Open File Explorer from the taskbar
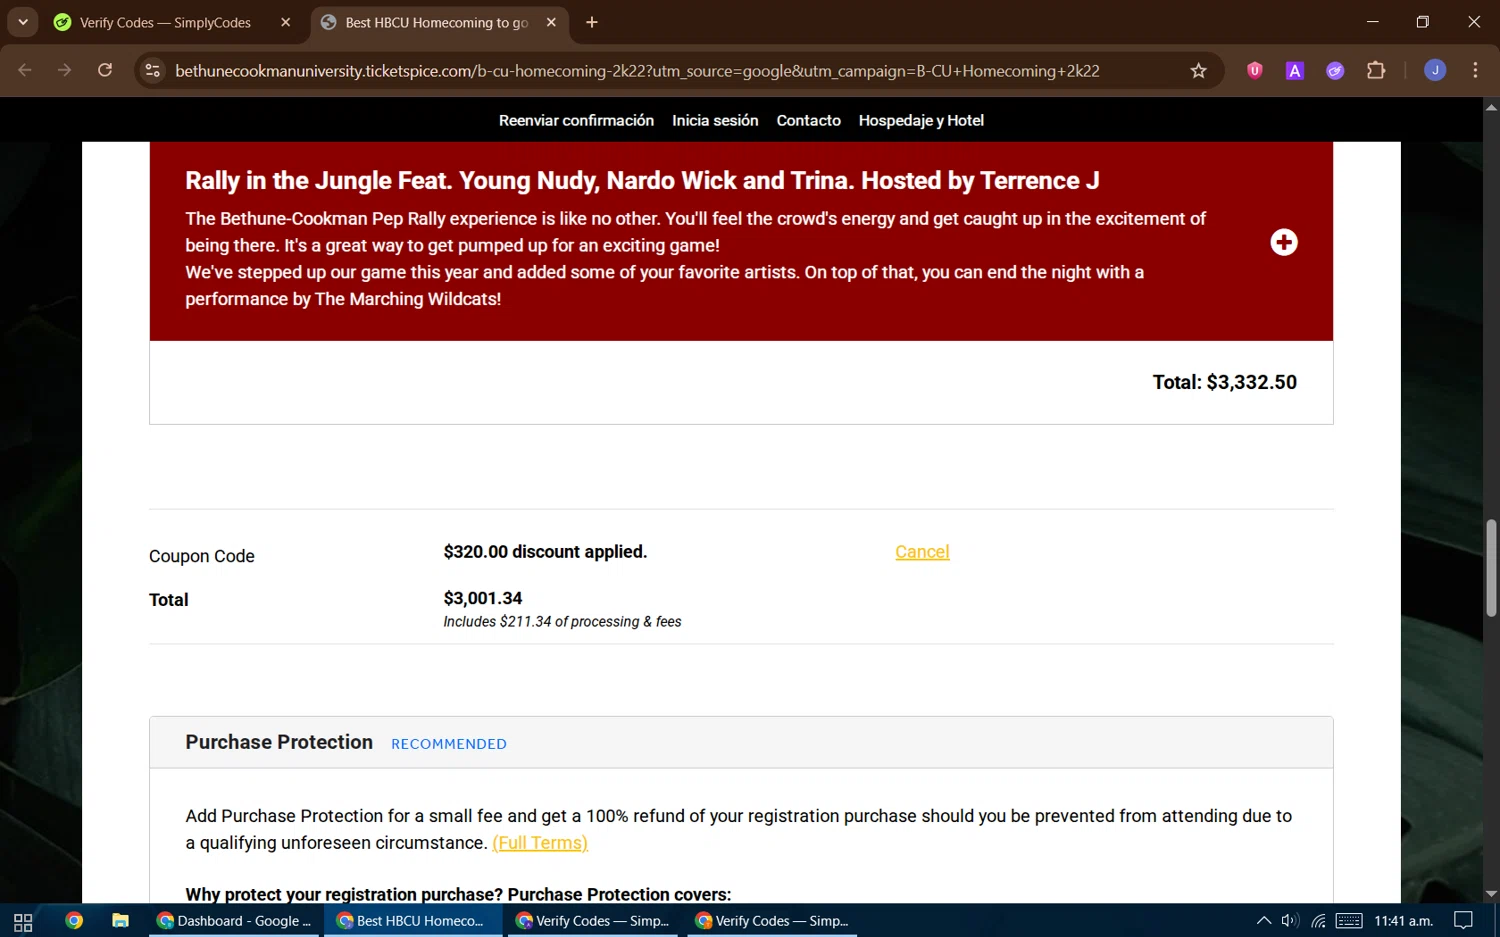The height and width of the screenshot is (937, 1500). point(120,921)
